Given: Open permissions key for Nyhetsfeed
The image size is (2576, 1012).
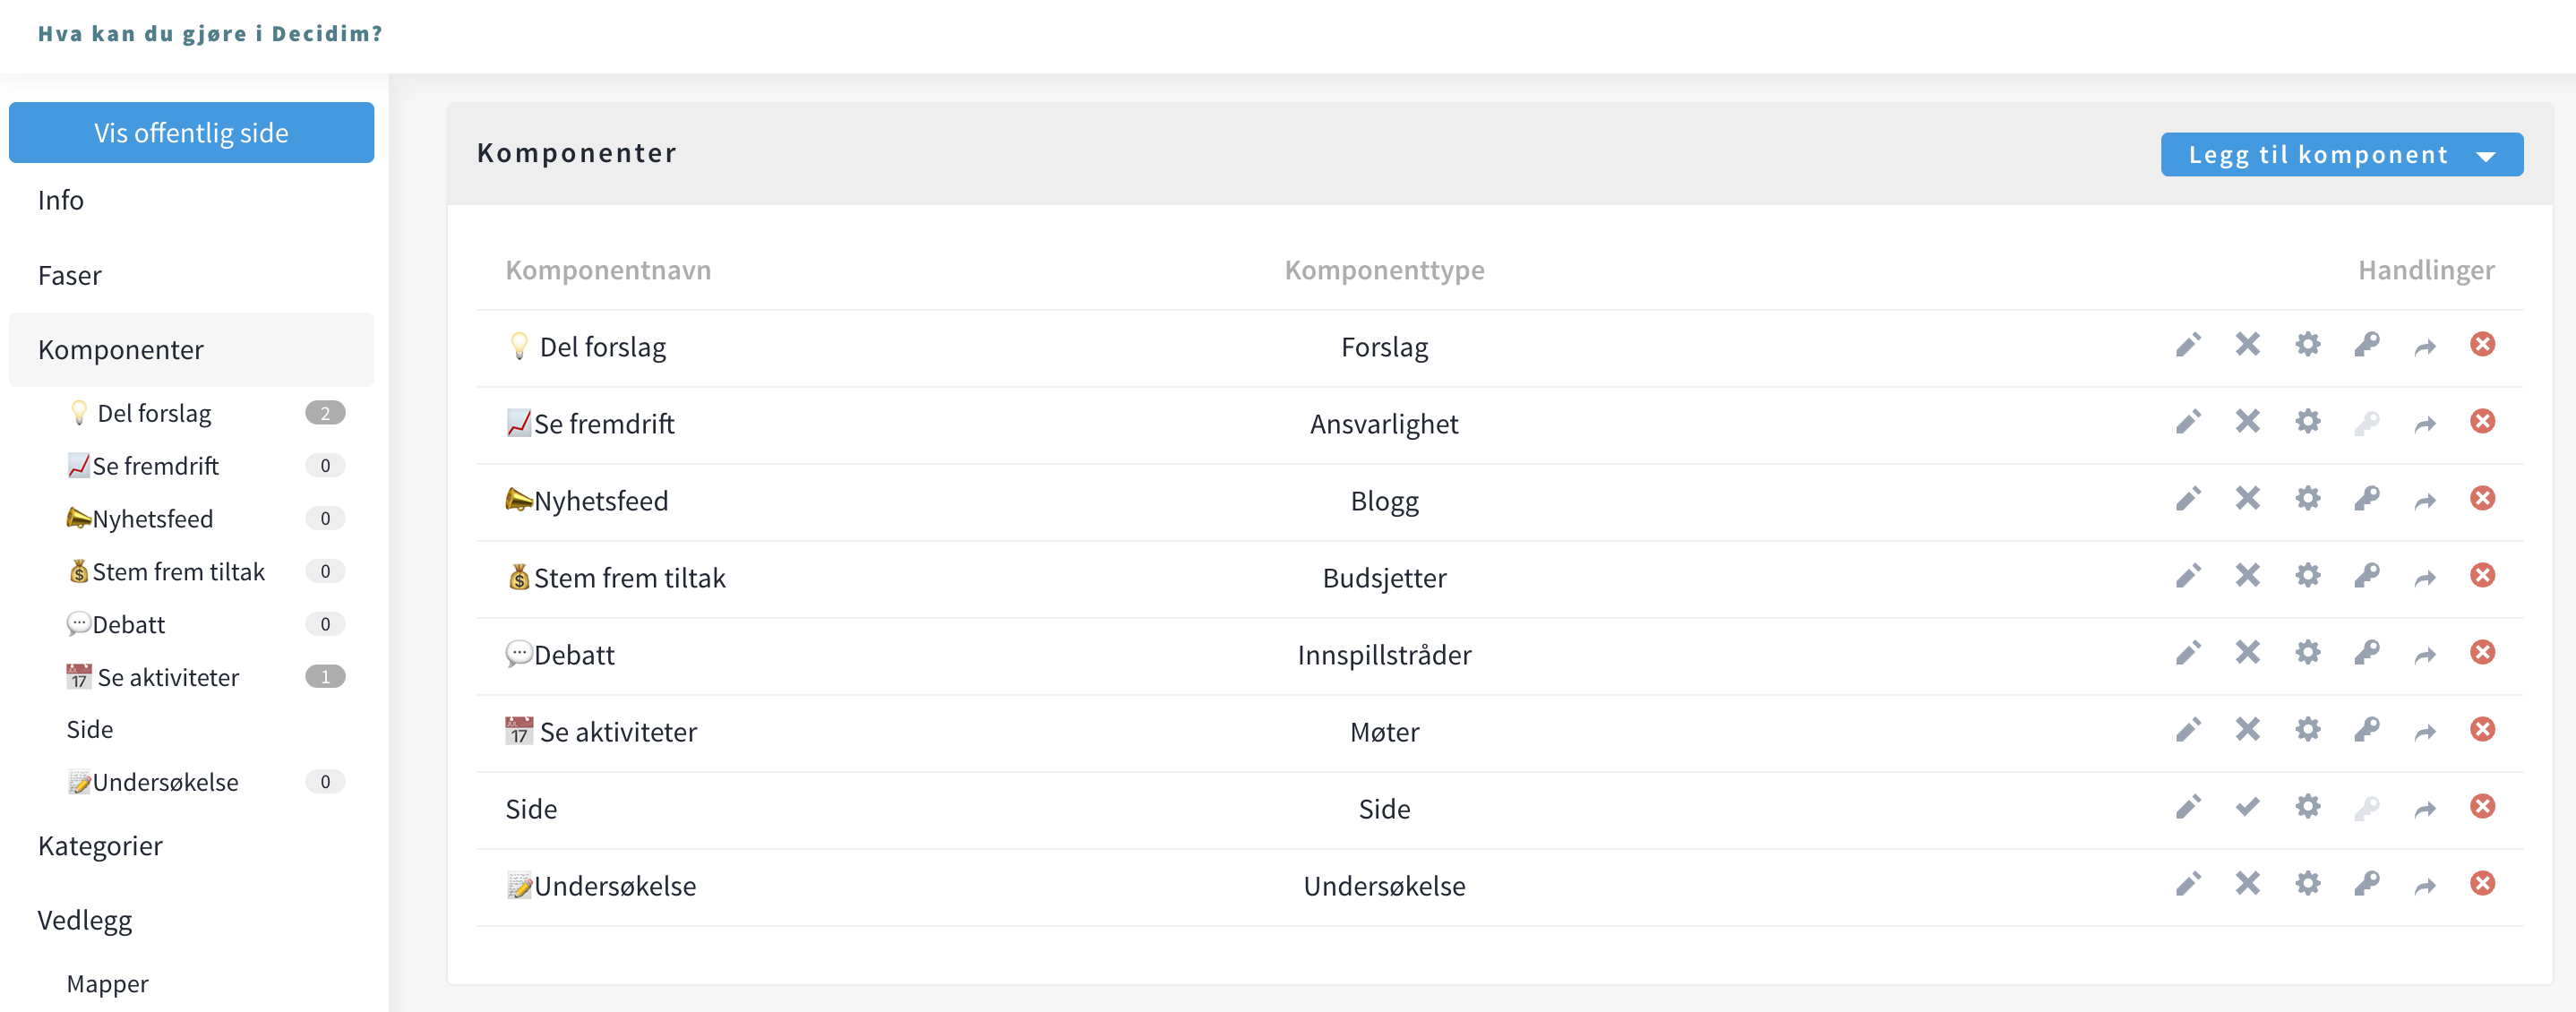Looking at the screenshot, I should click(x=2366, y=499).
